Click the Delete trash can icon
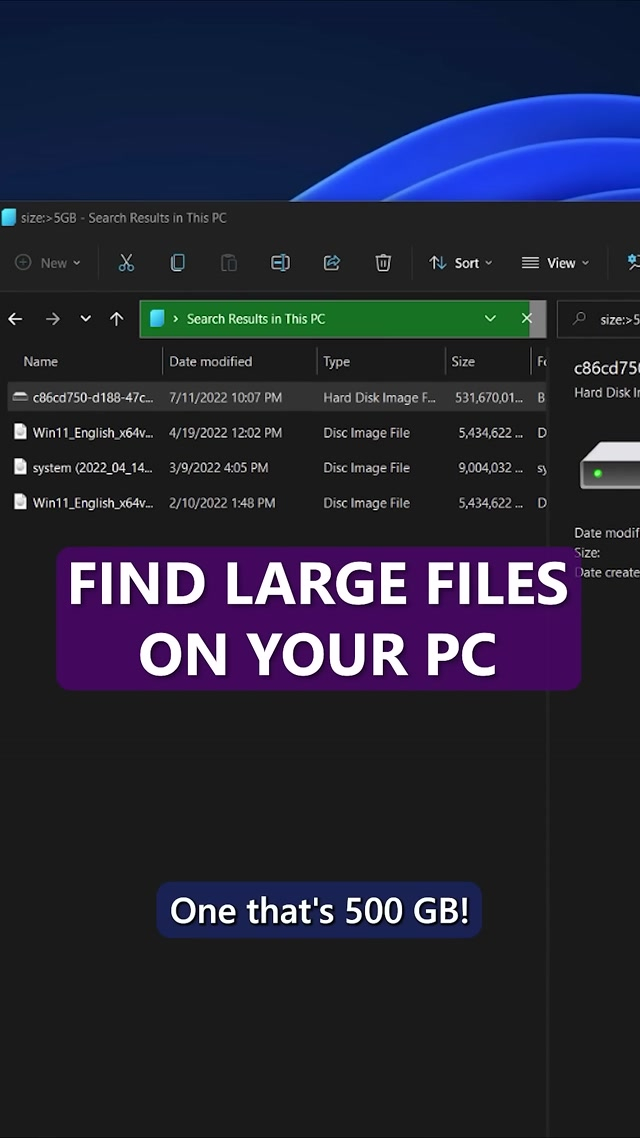Viewport: 640px width, 1138px height. pos(383,263)
